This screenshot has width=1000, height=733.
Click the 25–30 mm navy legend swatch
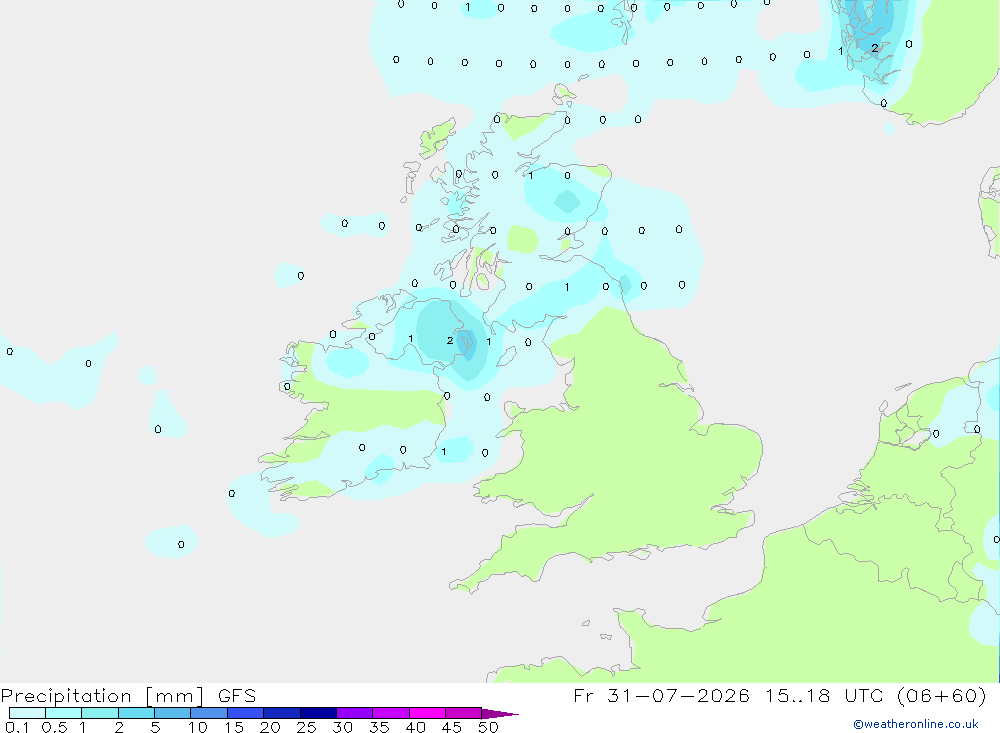pos(318,713)
